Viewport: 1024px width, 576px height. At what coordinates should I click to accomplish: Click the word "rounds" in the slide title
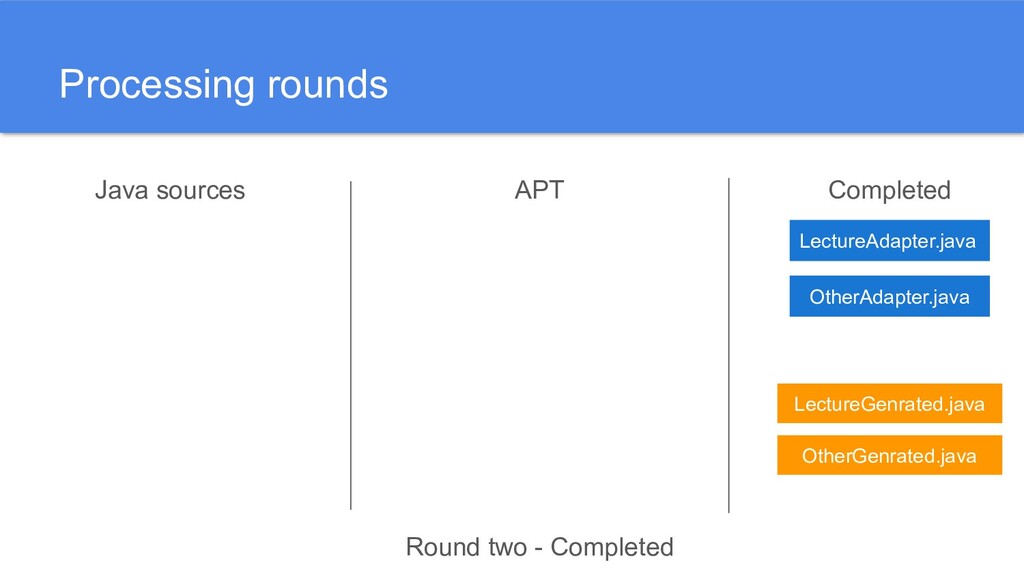point(326,85)
